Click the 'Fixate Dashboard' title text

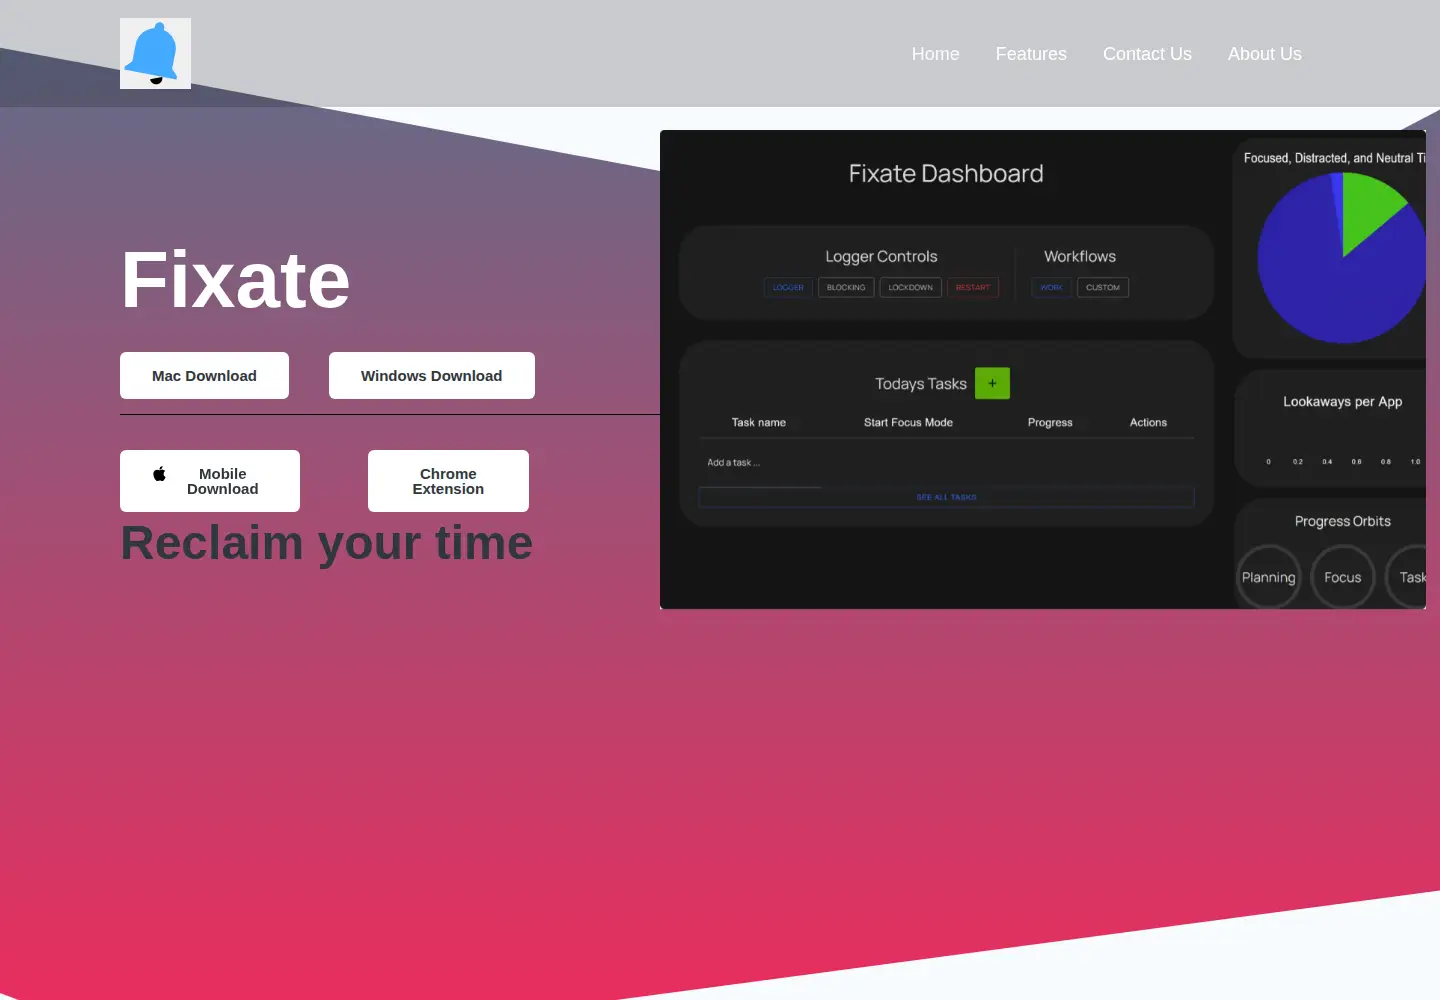click(x=946, y=174)
